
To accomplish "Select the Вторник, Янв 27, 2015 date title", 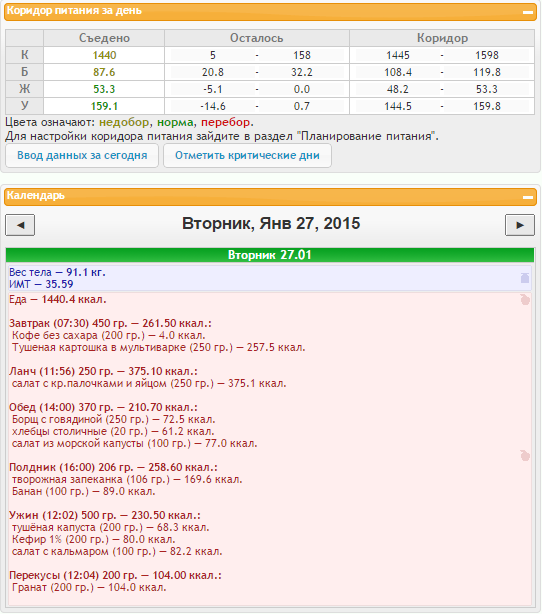I will pyautogui.click(x=271, y=224).
